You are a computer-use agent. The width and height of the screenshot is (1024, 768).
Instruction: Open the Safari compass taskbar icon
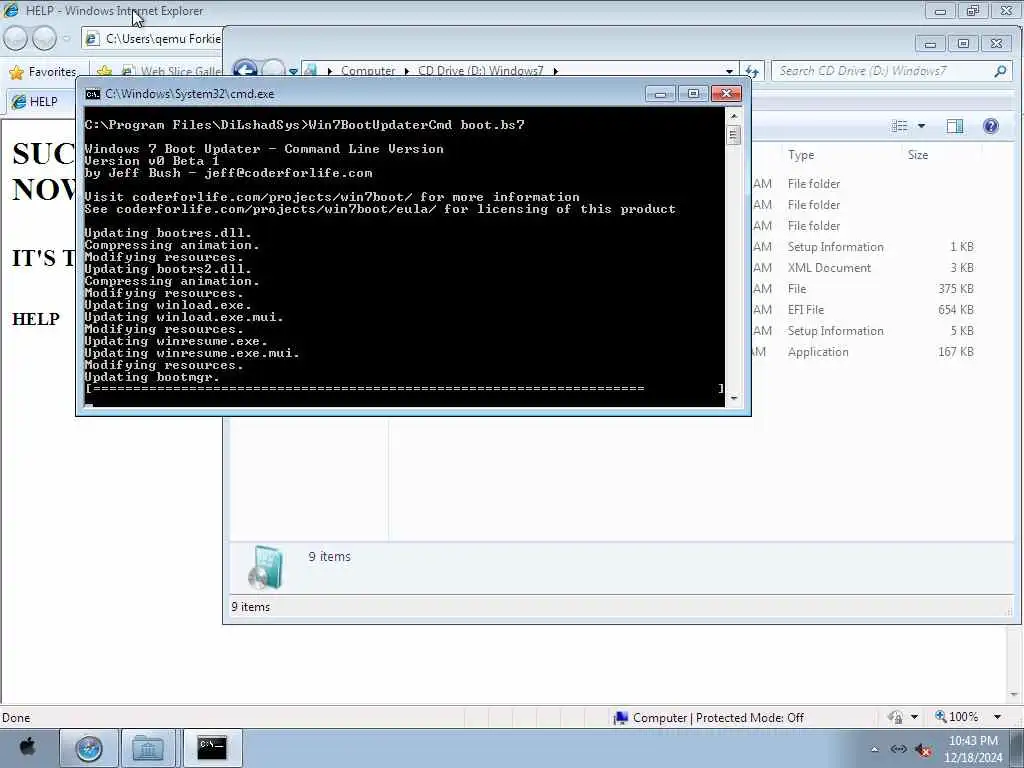click(89, 748)
